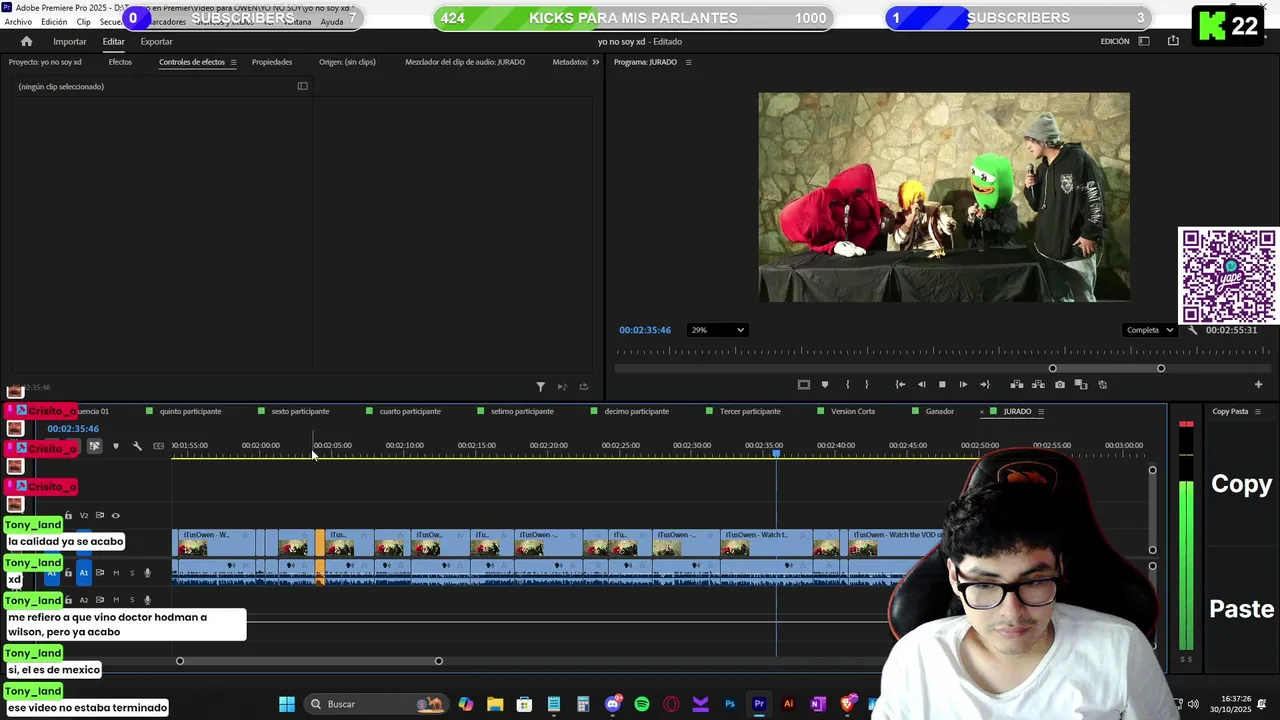Toggle V2 sync lock

[x=99, y=516]
